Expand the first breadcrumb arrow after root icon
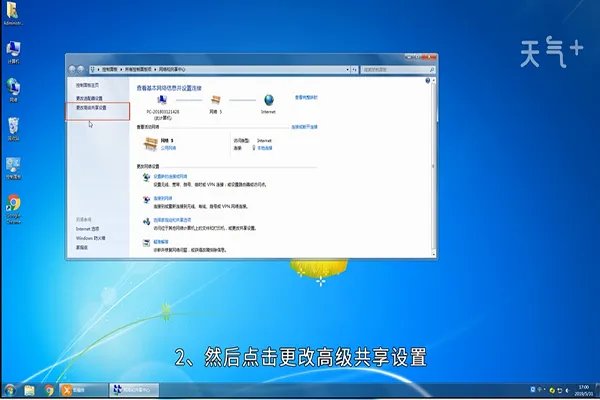 tap(98, 70)
